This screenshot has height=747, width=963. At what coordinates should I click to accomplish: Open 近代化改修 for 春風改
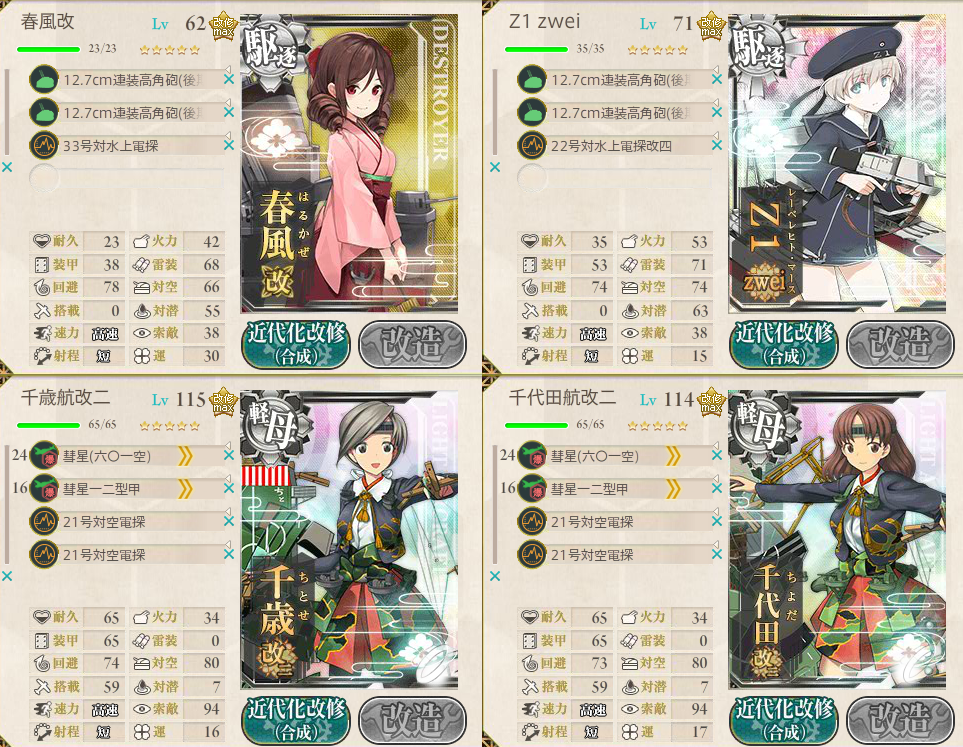[x=296, y=344]
